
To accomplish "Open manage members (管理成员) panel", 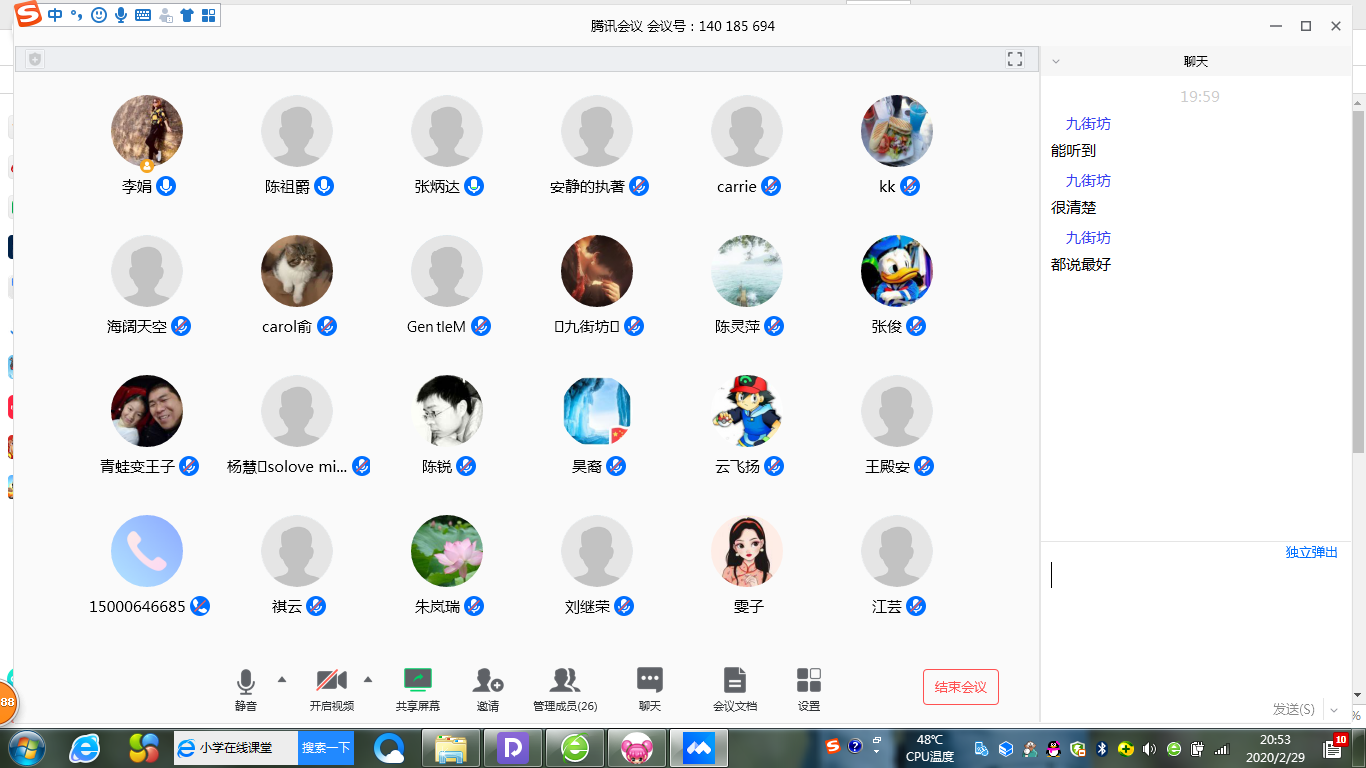I will pos(565,681).
